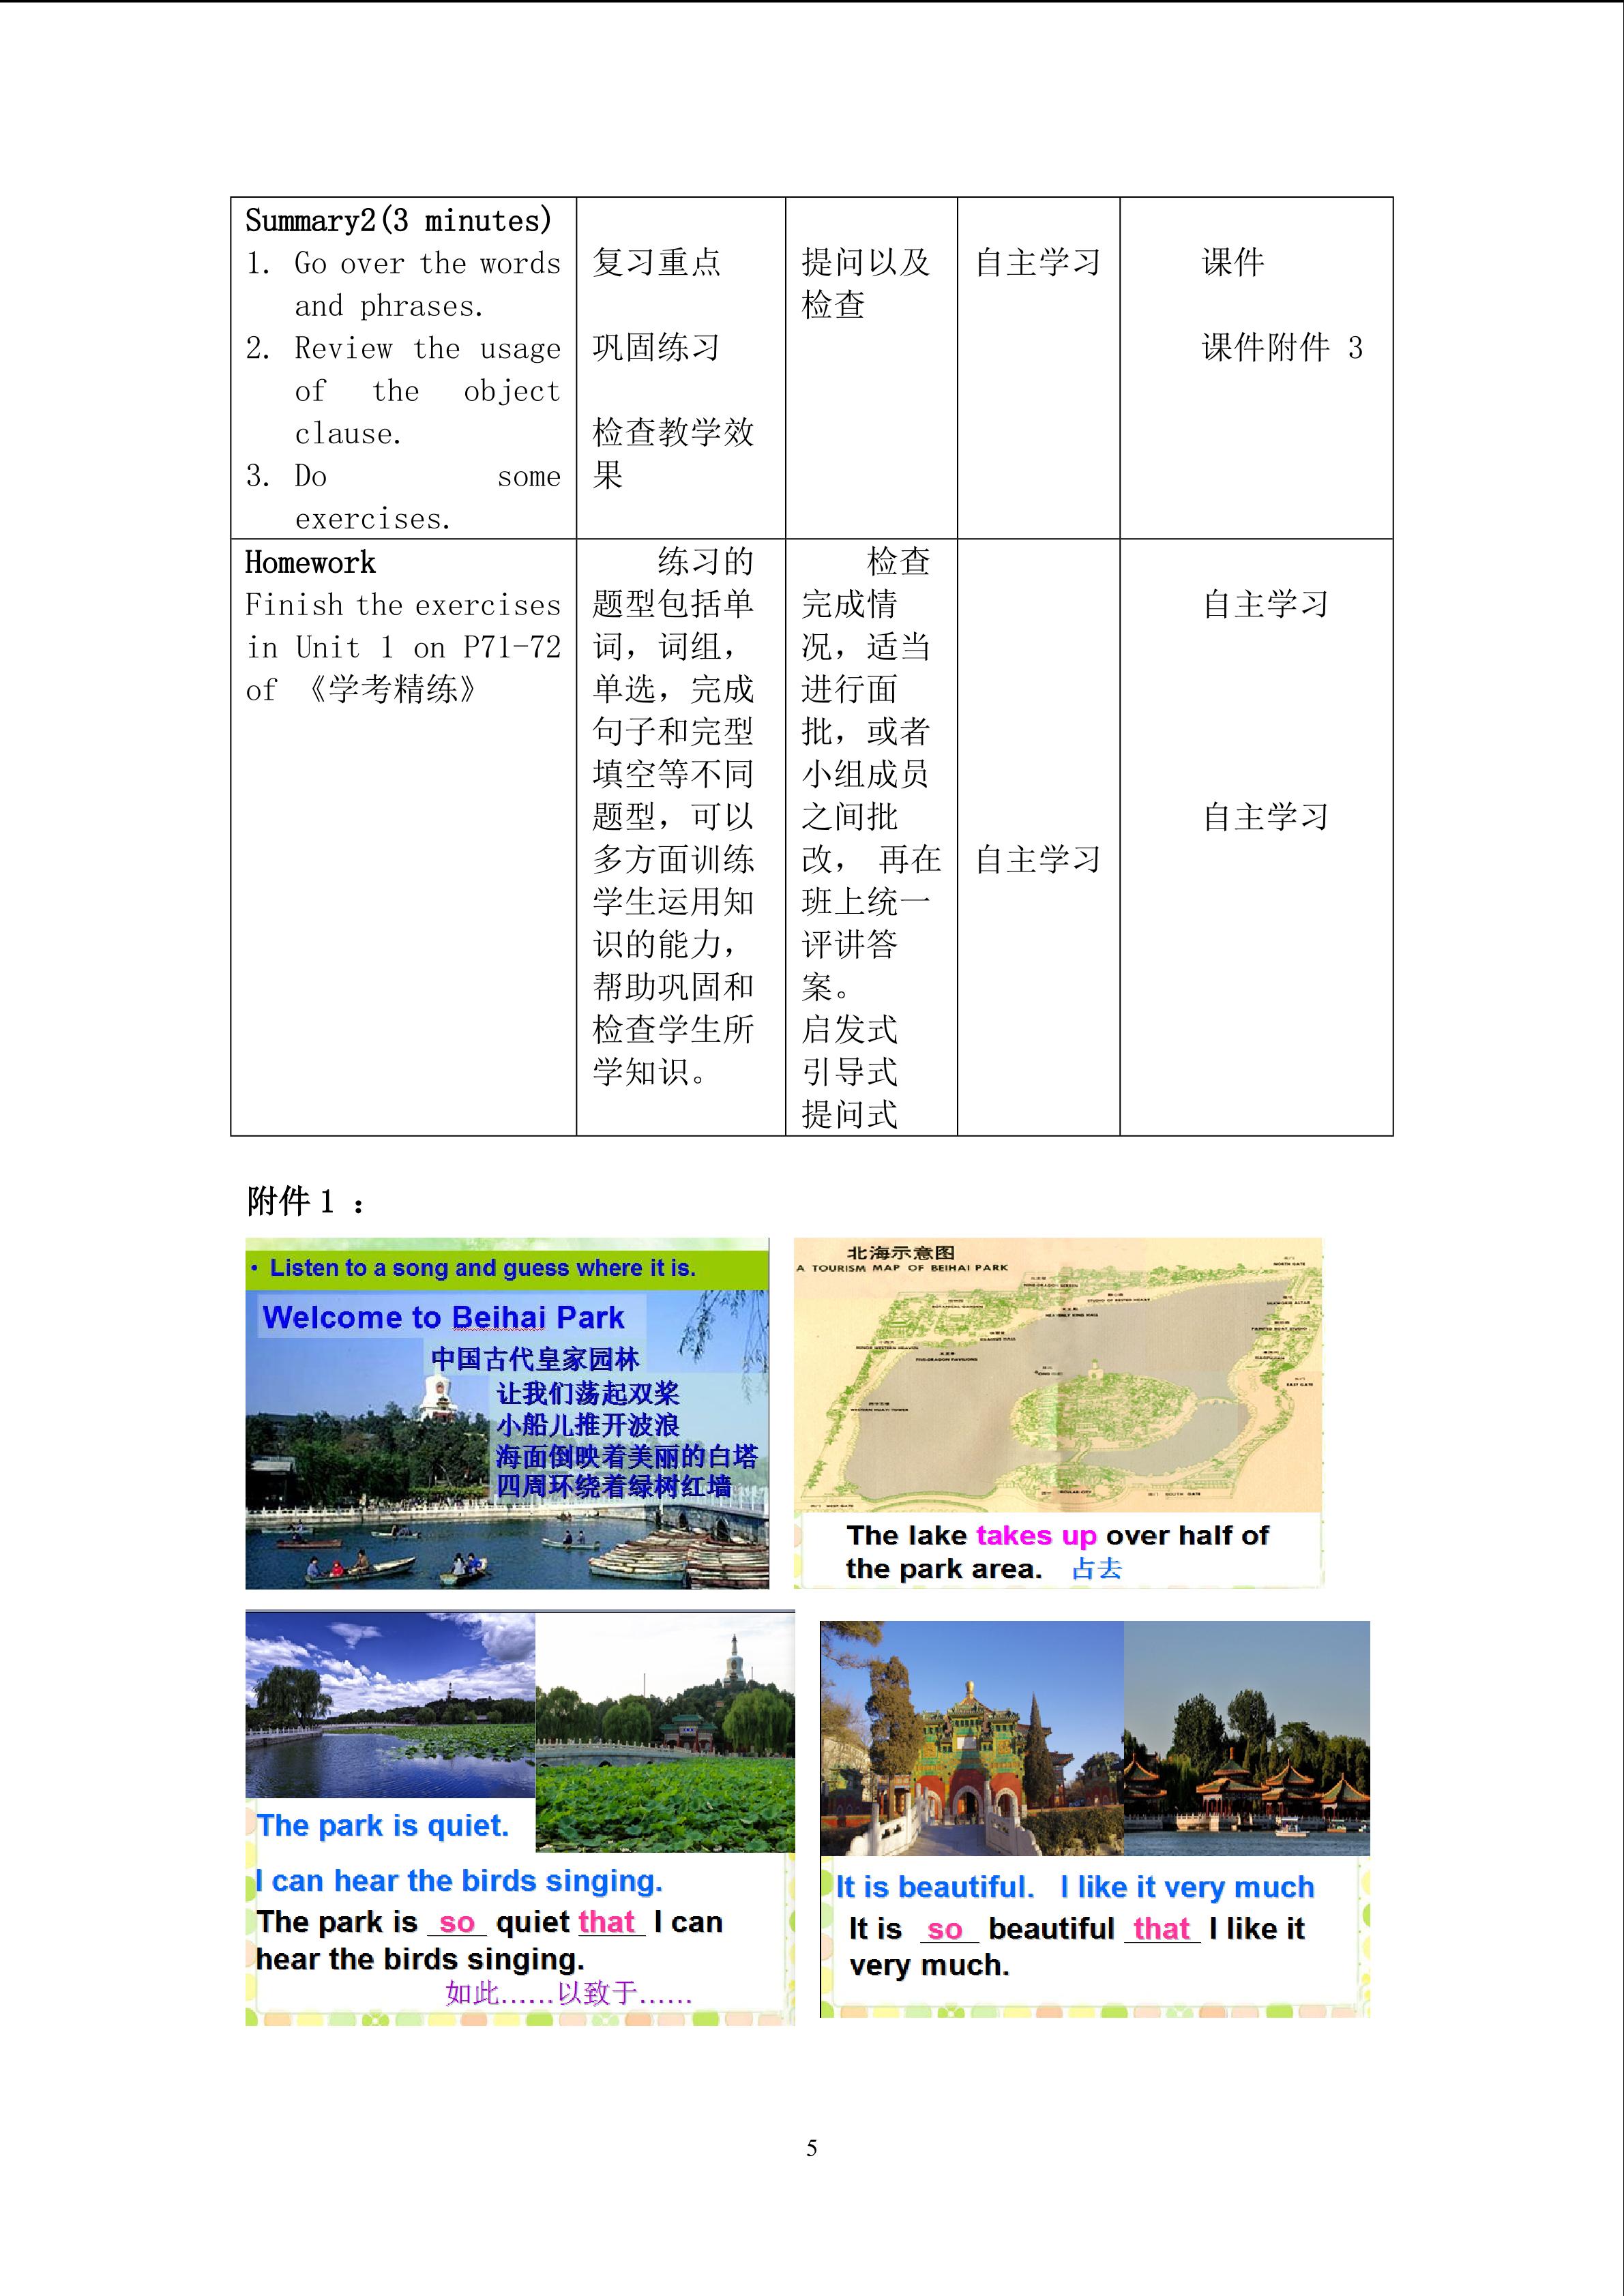Click the 'Summary2(3 minutes)' heading

(398, 220)
